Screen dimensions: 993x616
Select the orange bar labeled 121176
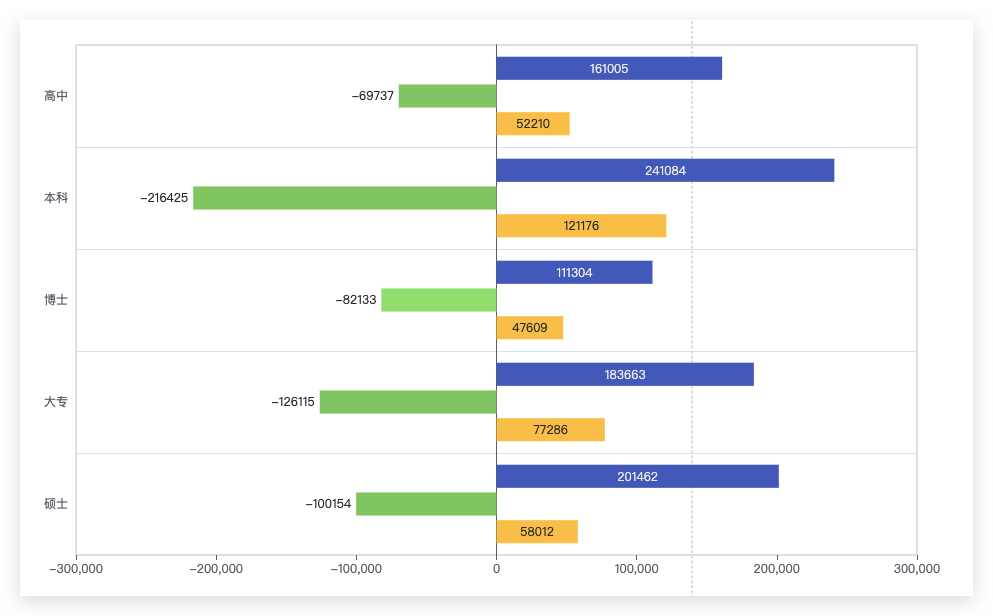[581, 225]
